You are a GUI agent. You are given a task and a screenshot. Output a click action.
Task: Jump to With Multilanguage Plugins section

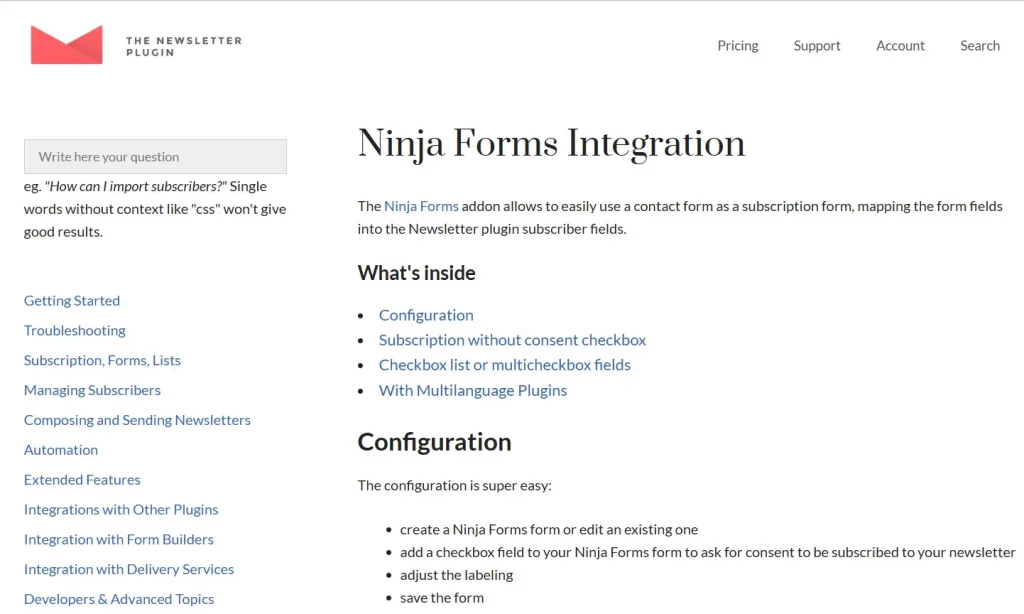473,391
